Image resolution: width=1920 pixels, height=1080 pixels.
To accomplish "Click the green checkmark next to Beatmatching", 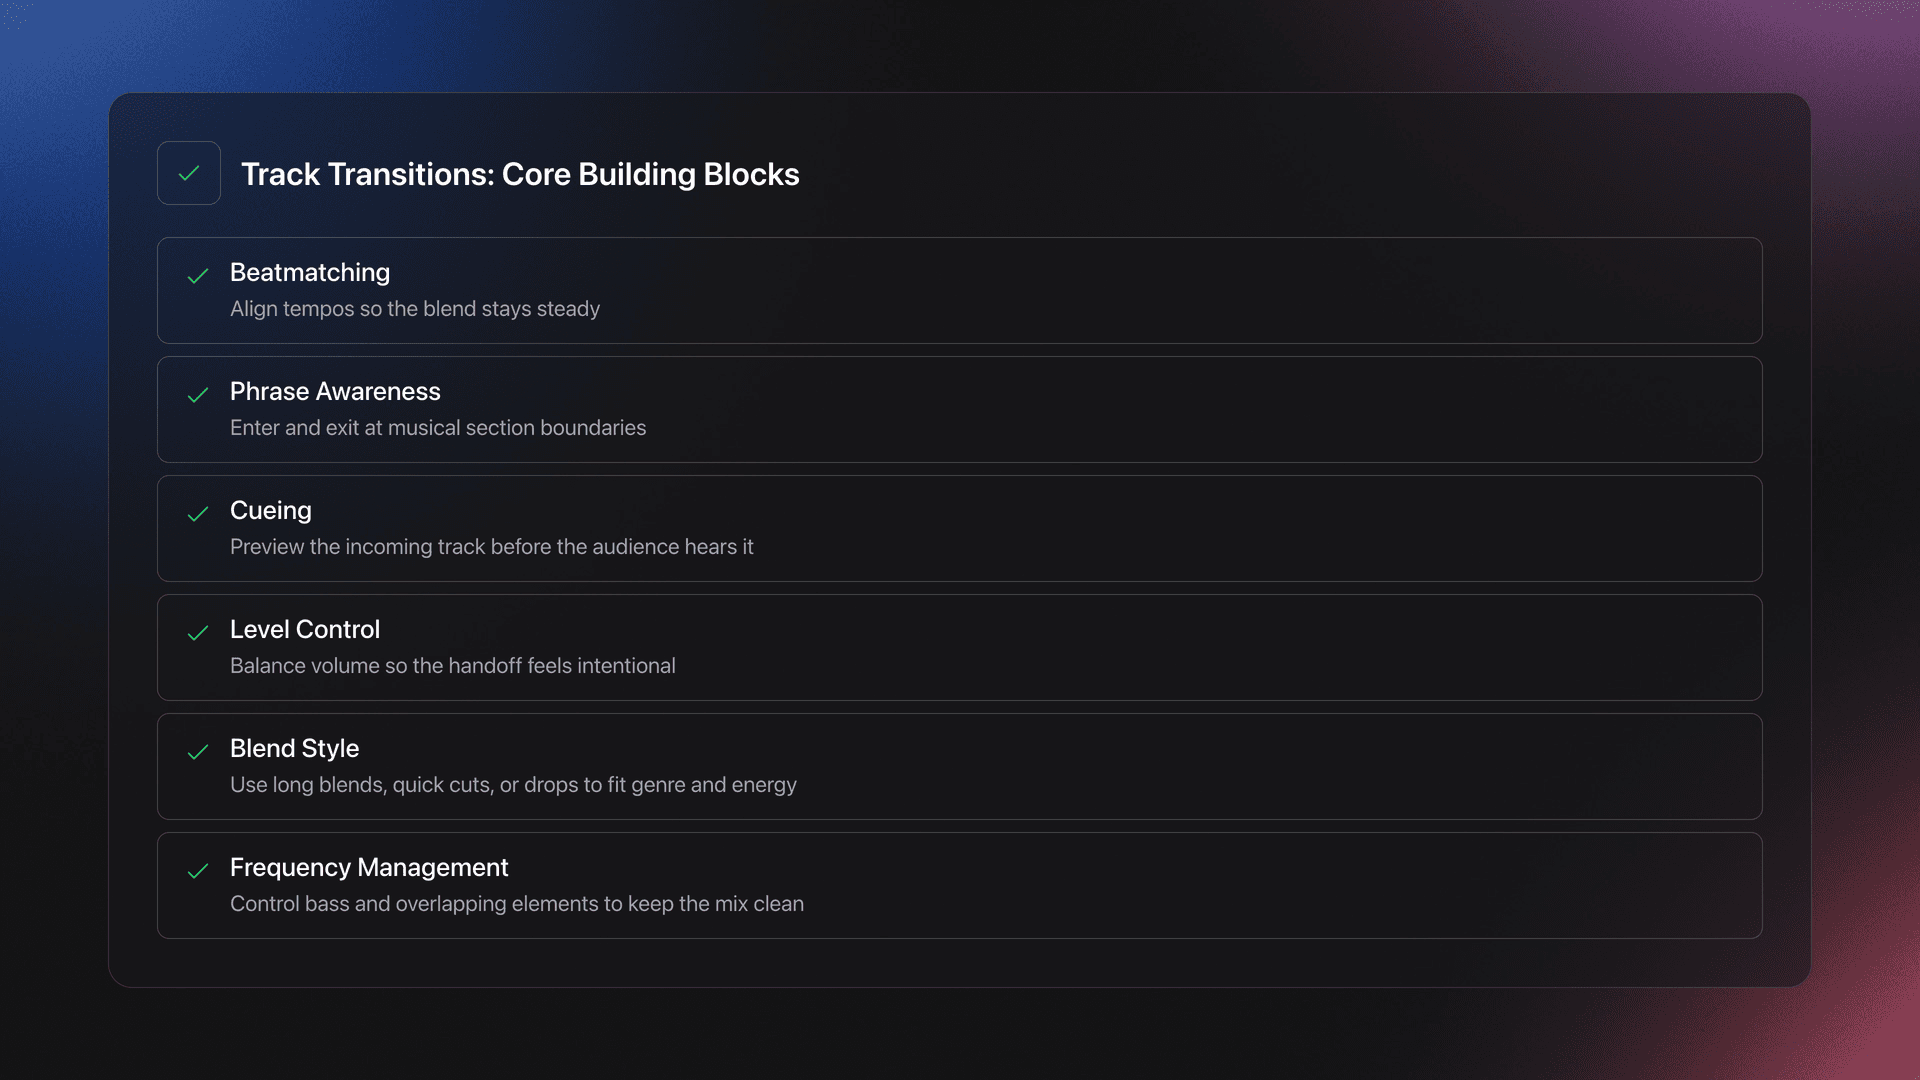I will (198, 276).
